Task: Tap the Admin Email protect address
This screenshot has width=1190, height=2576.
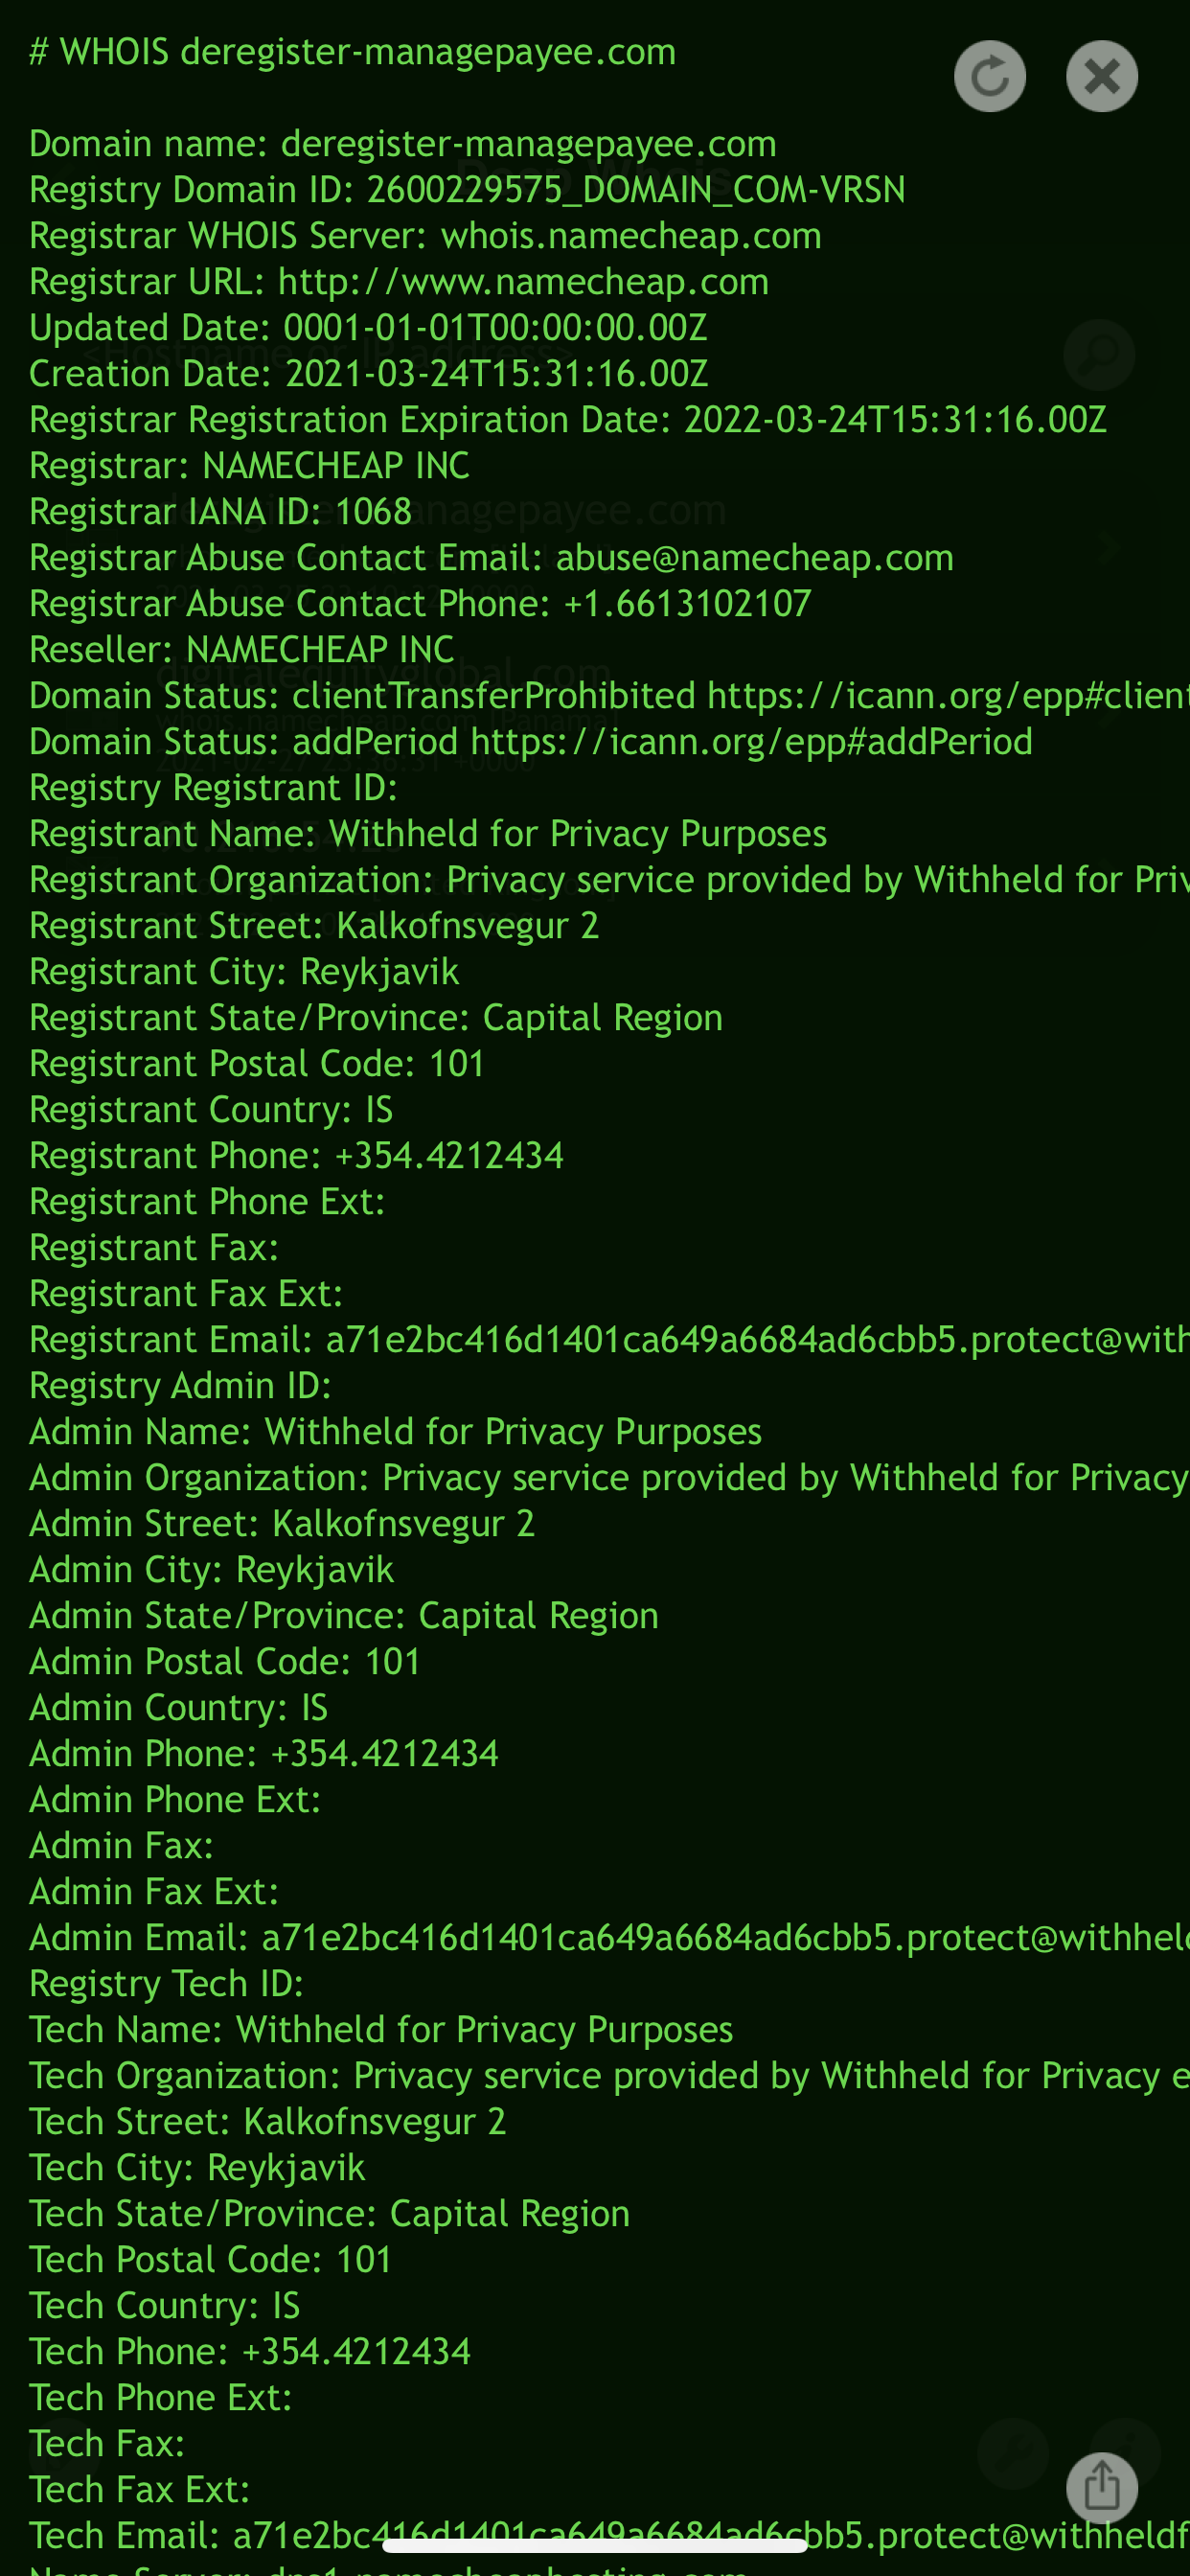Action: 725,1938
